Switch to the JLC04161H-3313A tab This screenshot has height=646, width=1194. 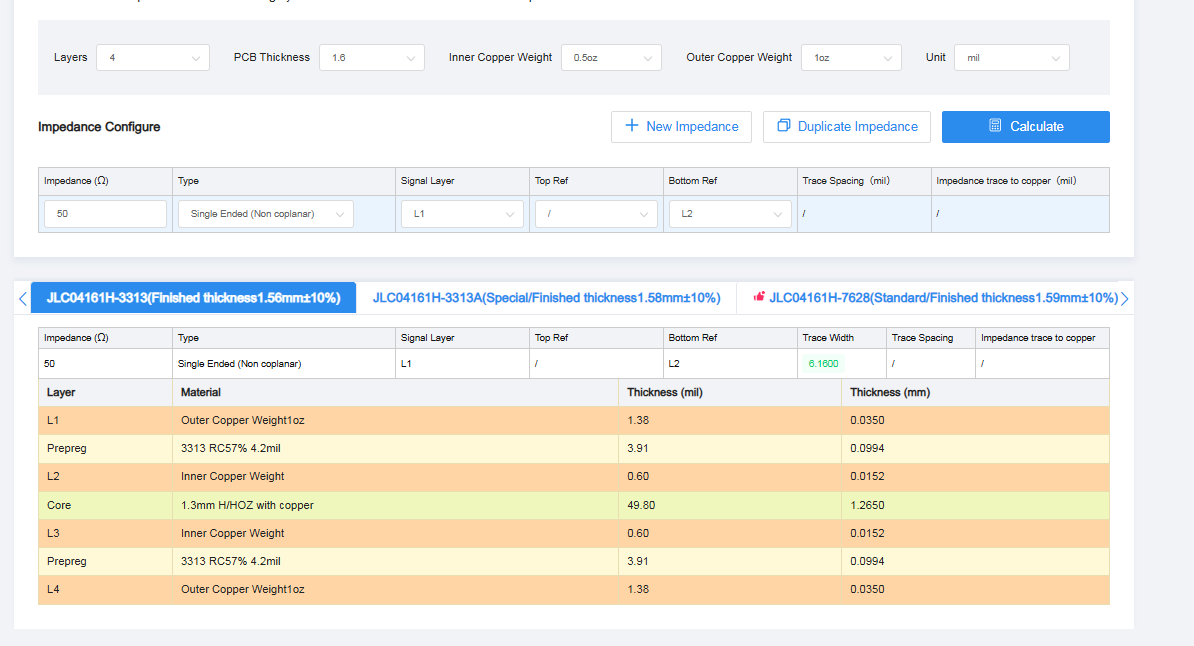[x=546, y=298]
